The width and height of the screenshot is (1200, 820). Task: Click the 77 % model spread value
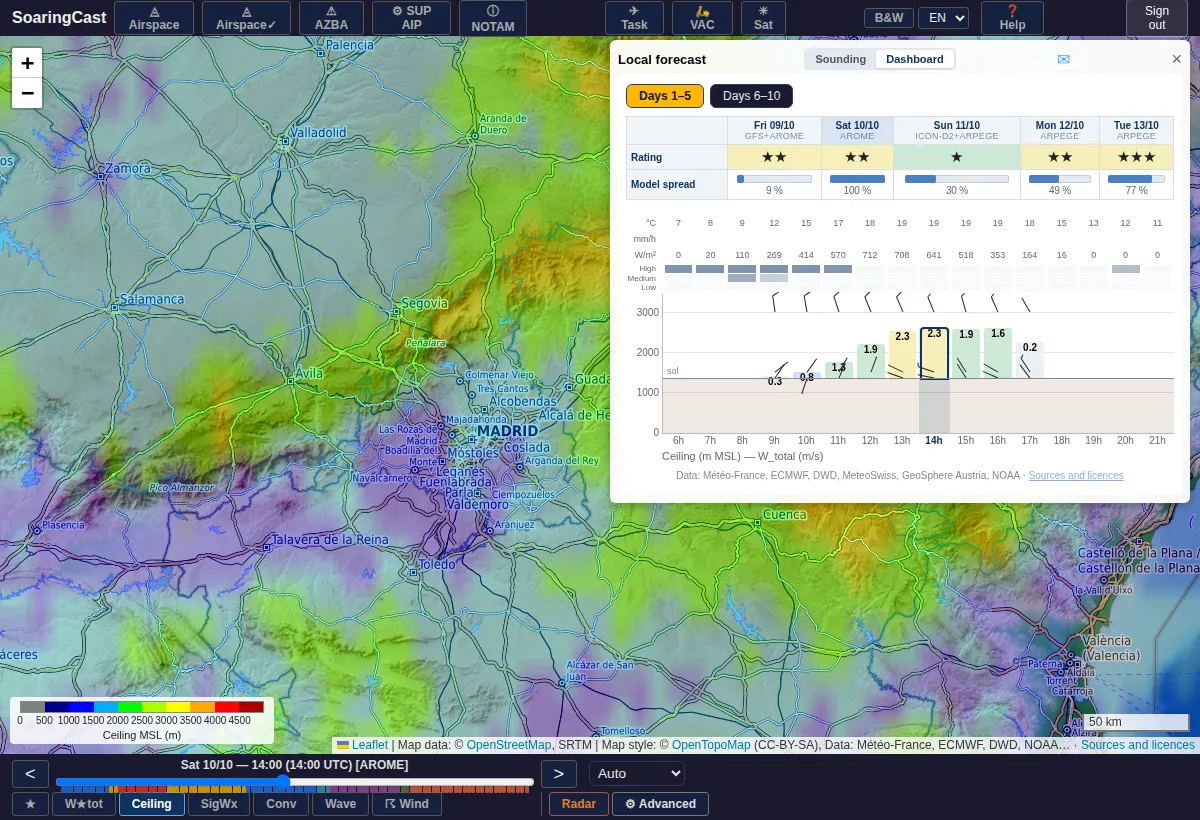[1136, 190]
